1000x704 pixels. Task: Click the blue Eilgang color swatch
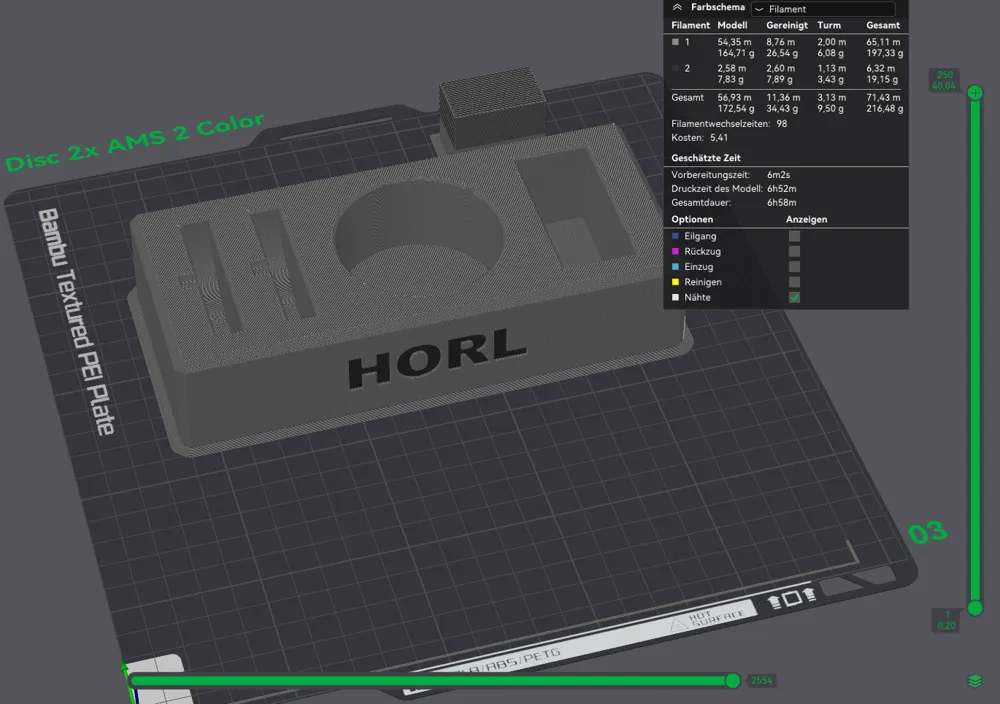[675, 236]
